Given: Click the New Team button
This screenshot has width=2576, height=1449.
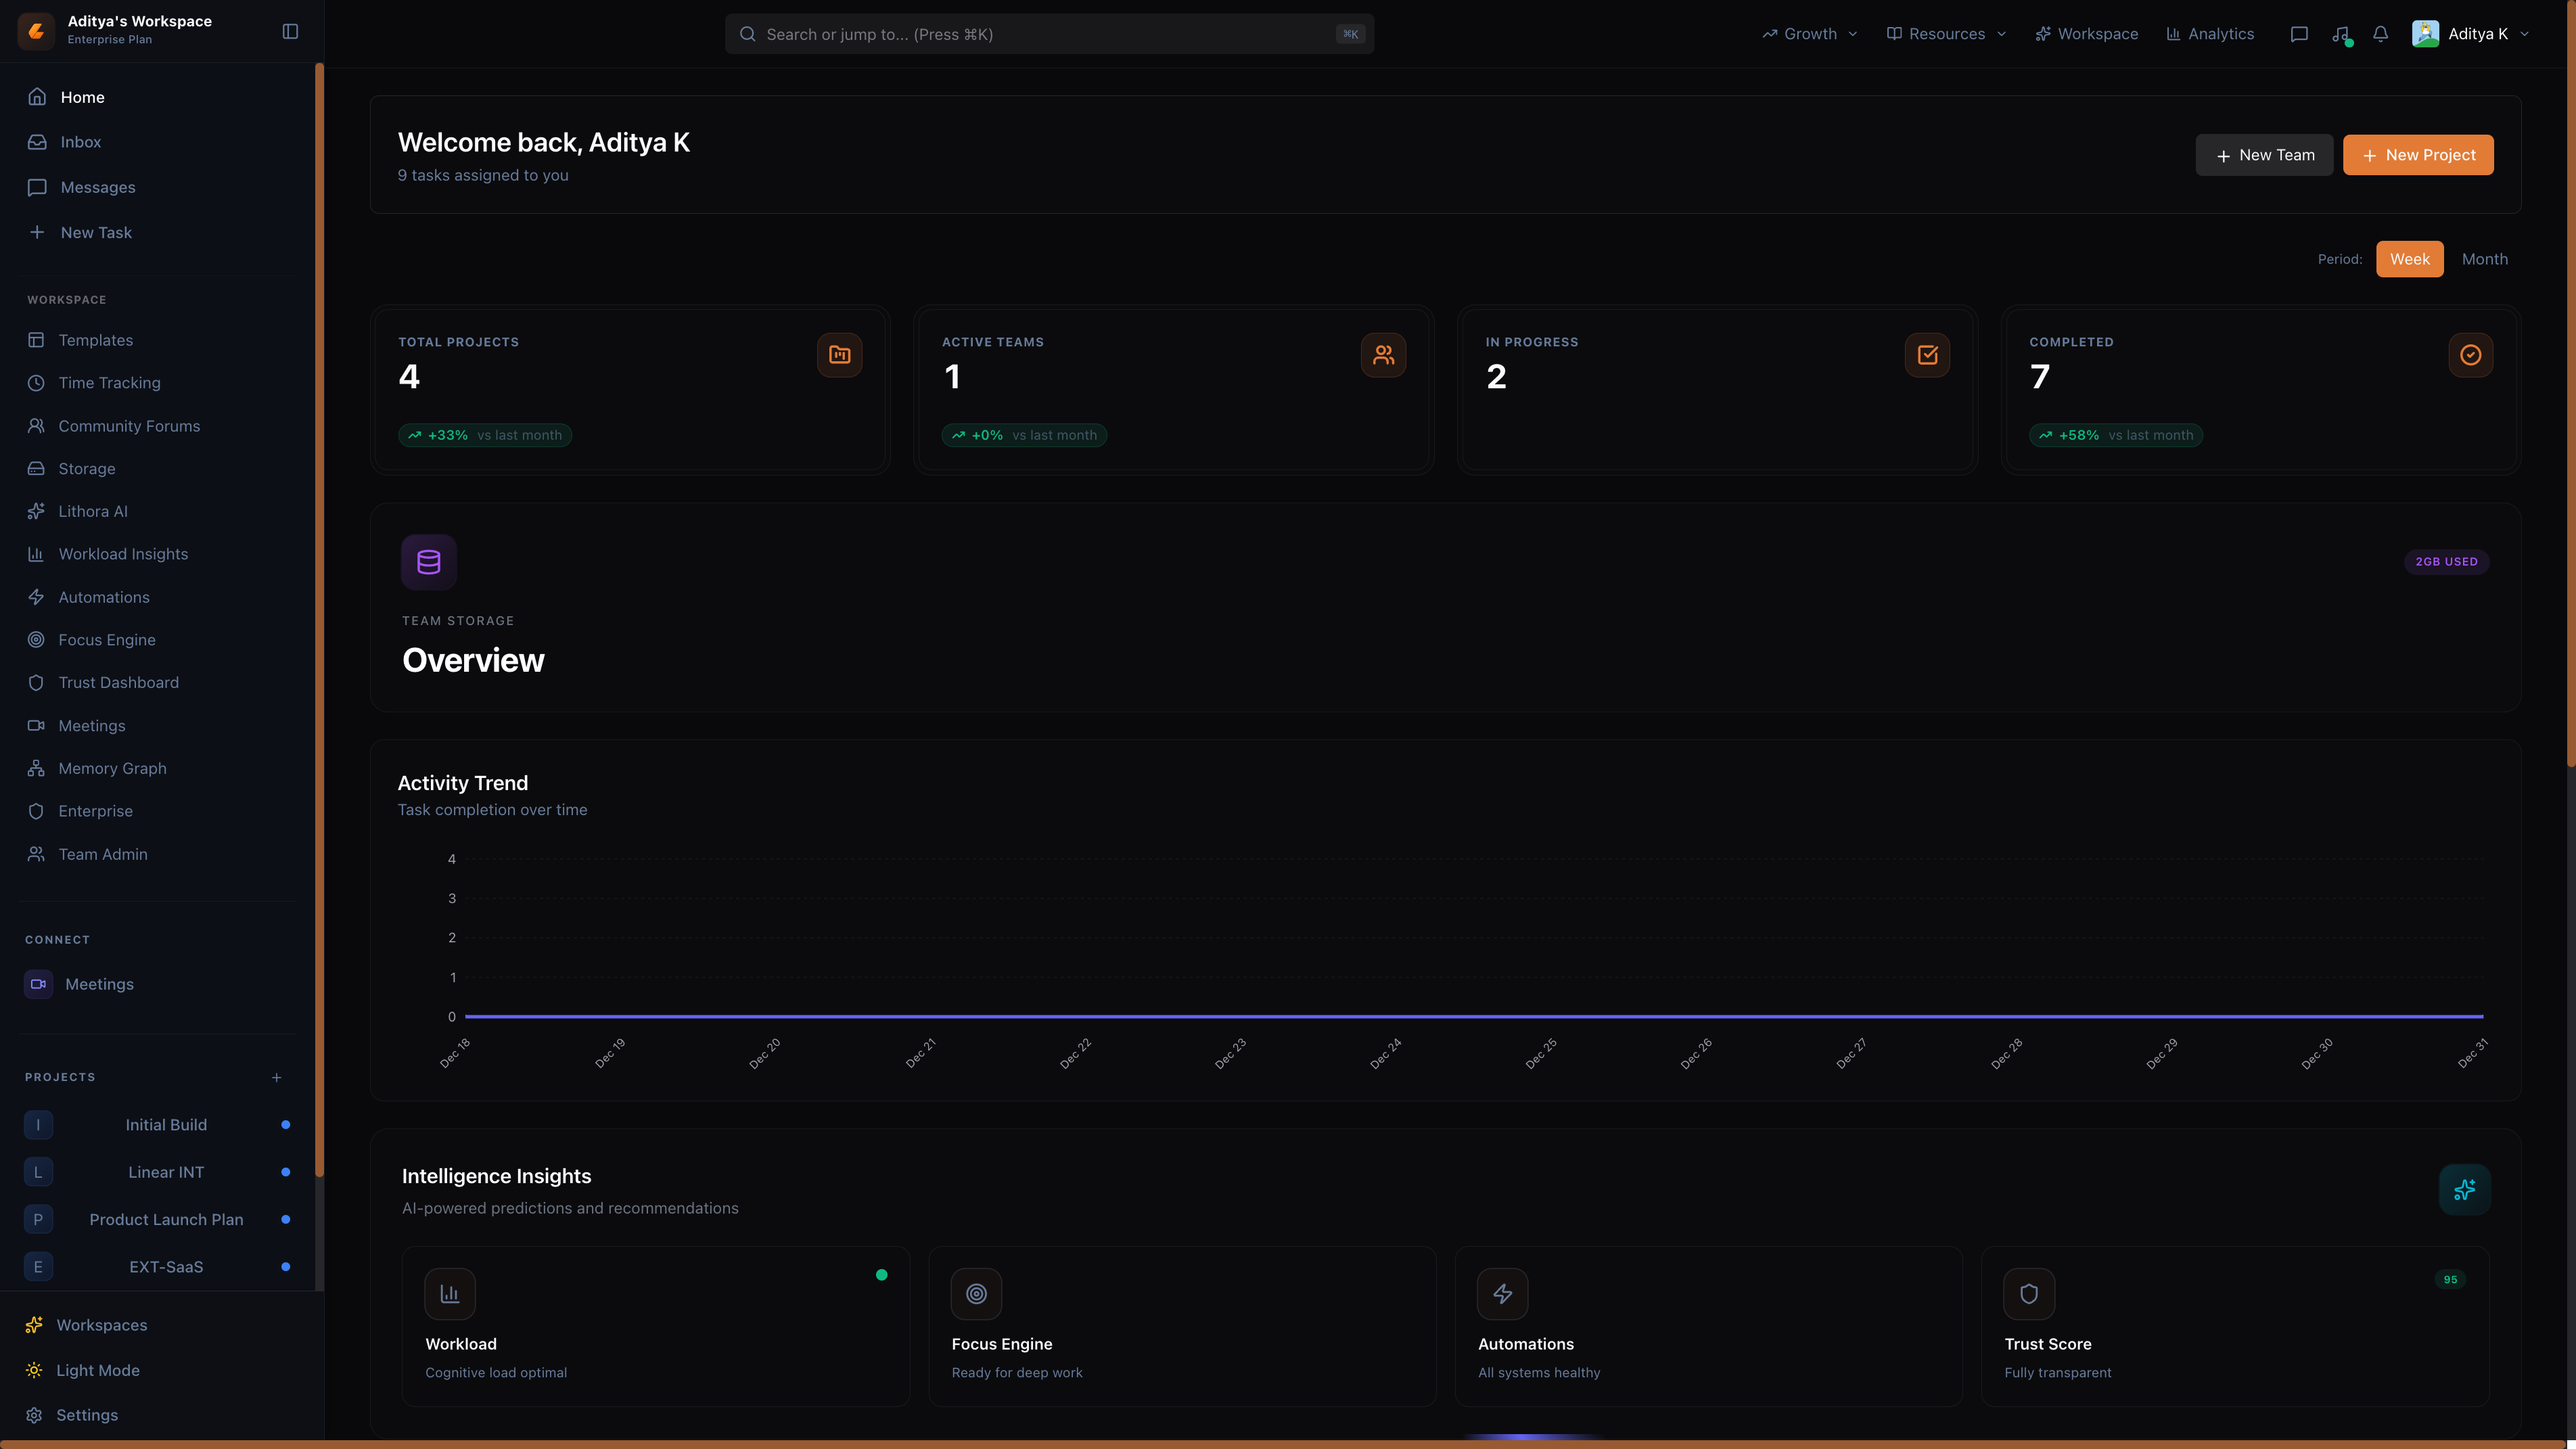Looking at the screenshot, I should coord(2263,155).
